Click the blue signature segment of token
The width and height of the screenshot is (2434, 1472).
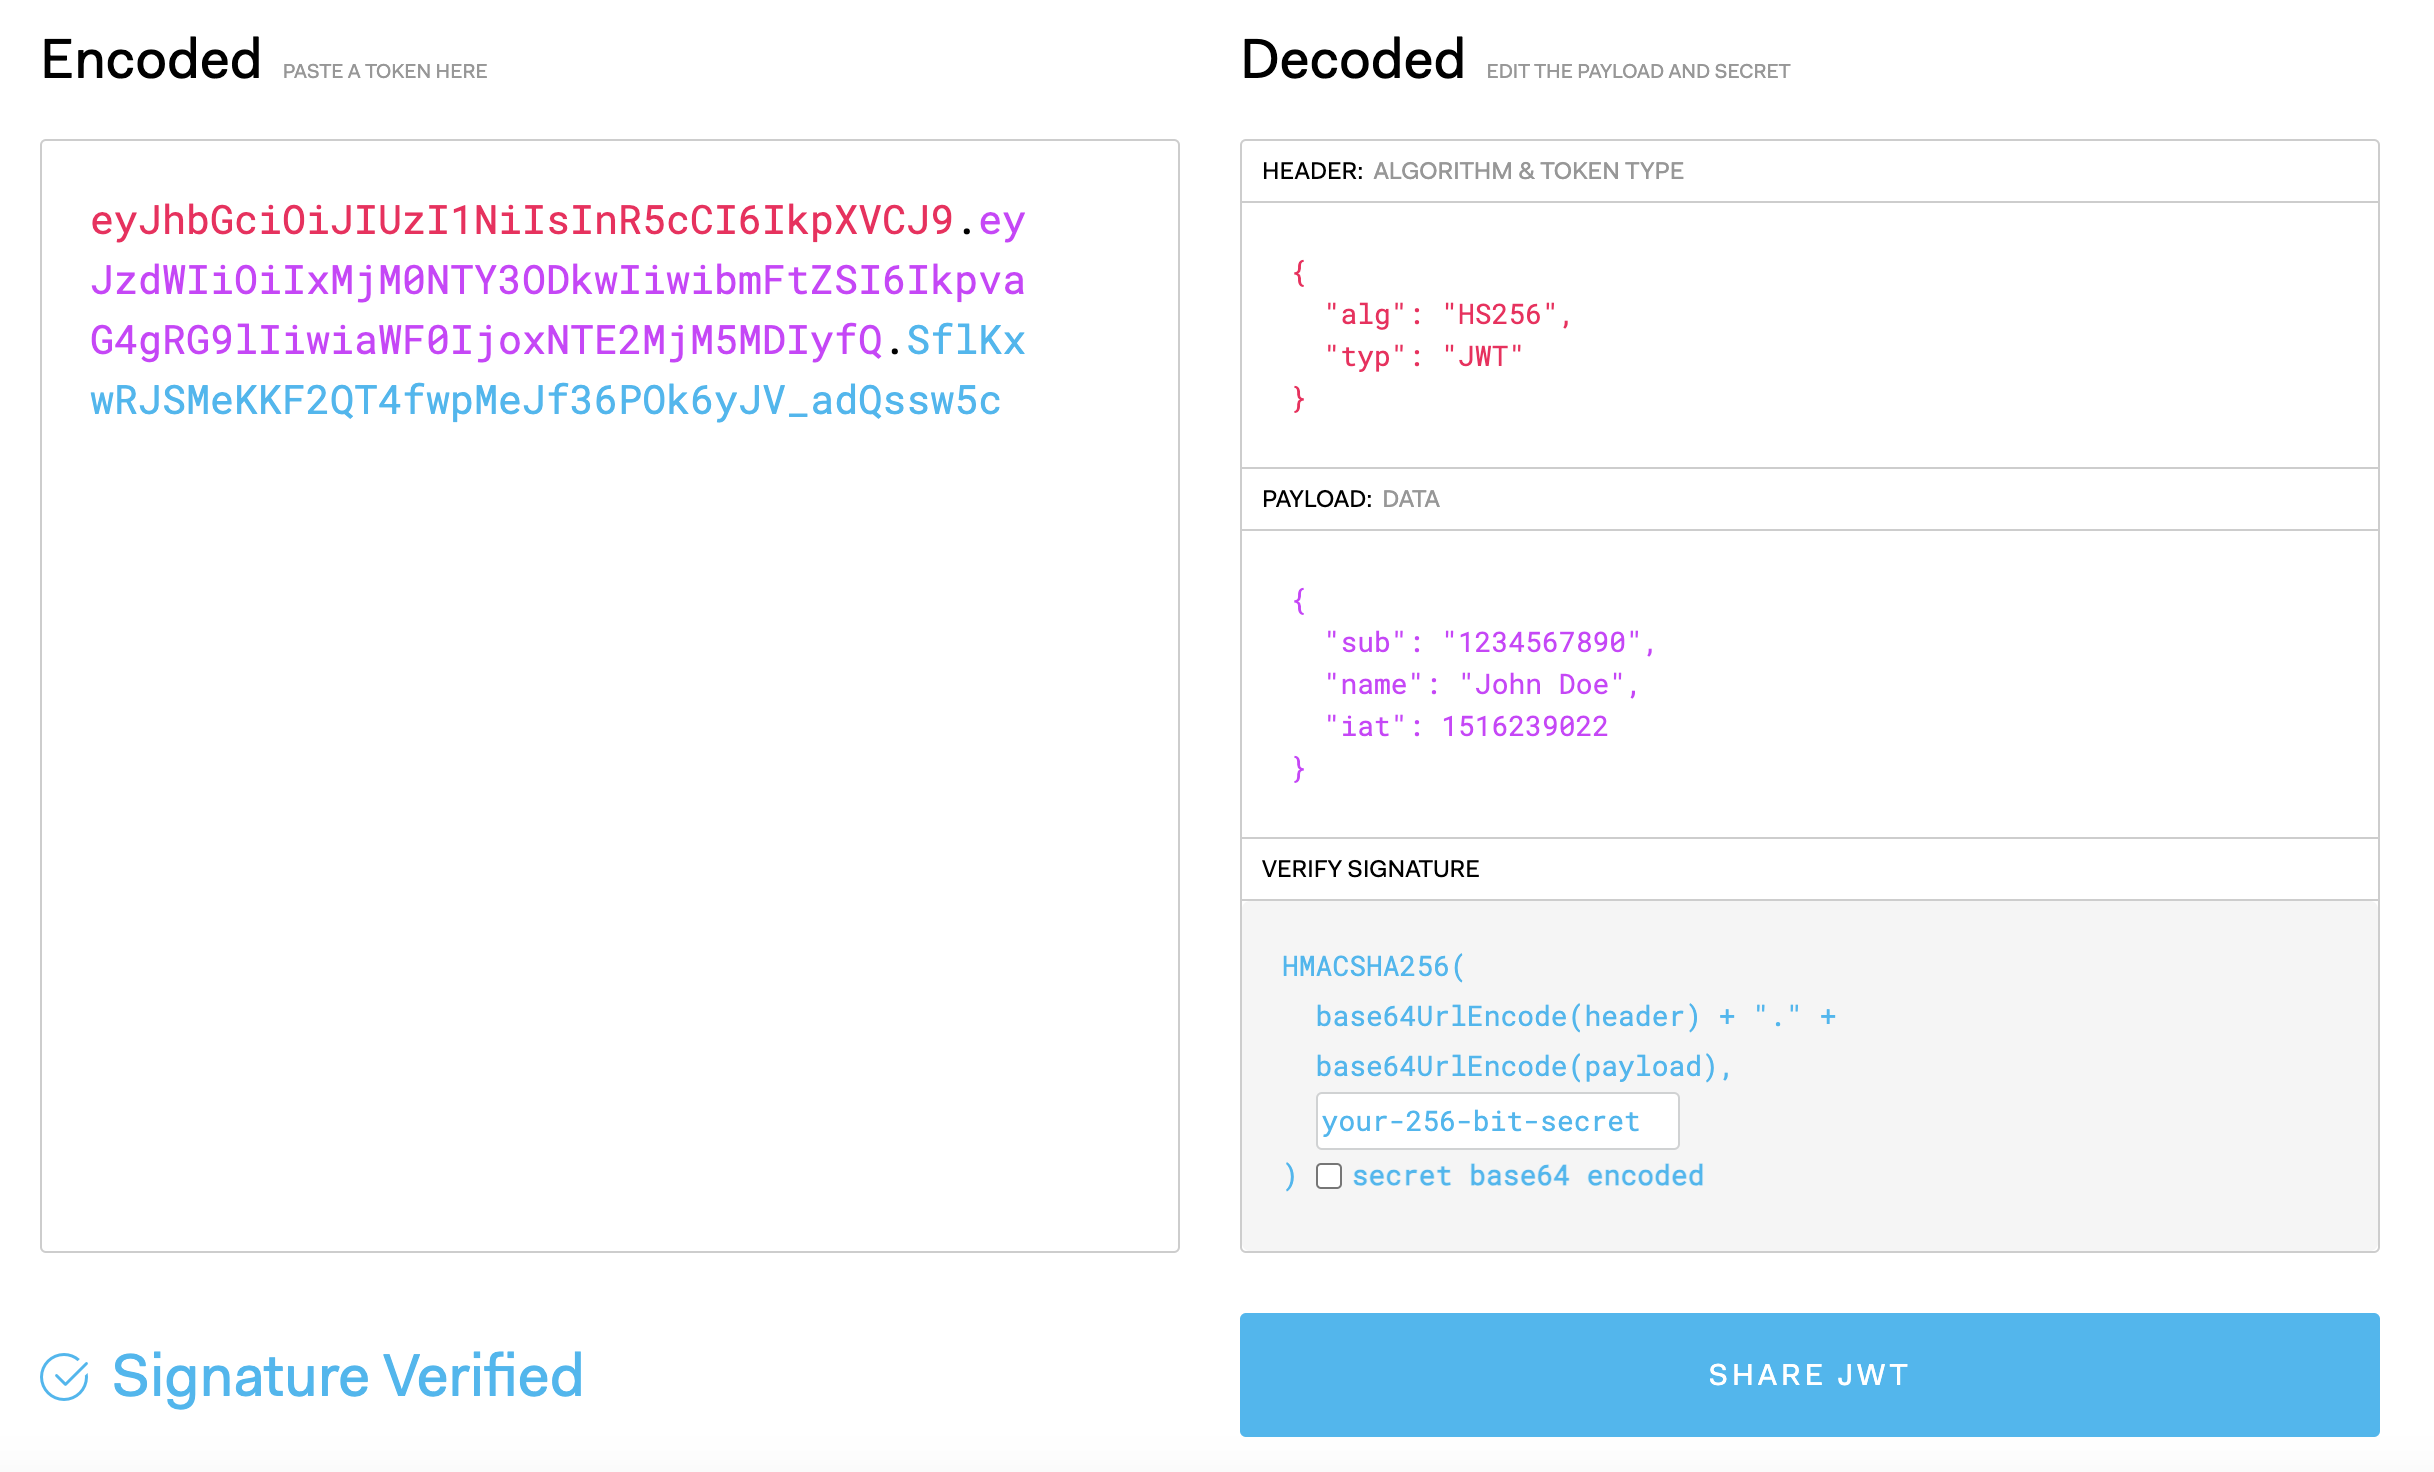[545, 401]
